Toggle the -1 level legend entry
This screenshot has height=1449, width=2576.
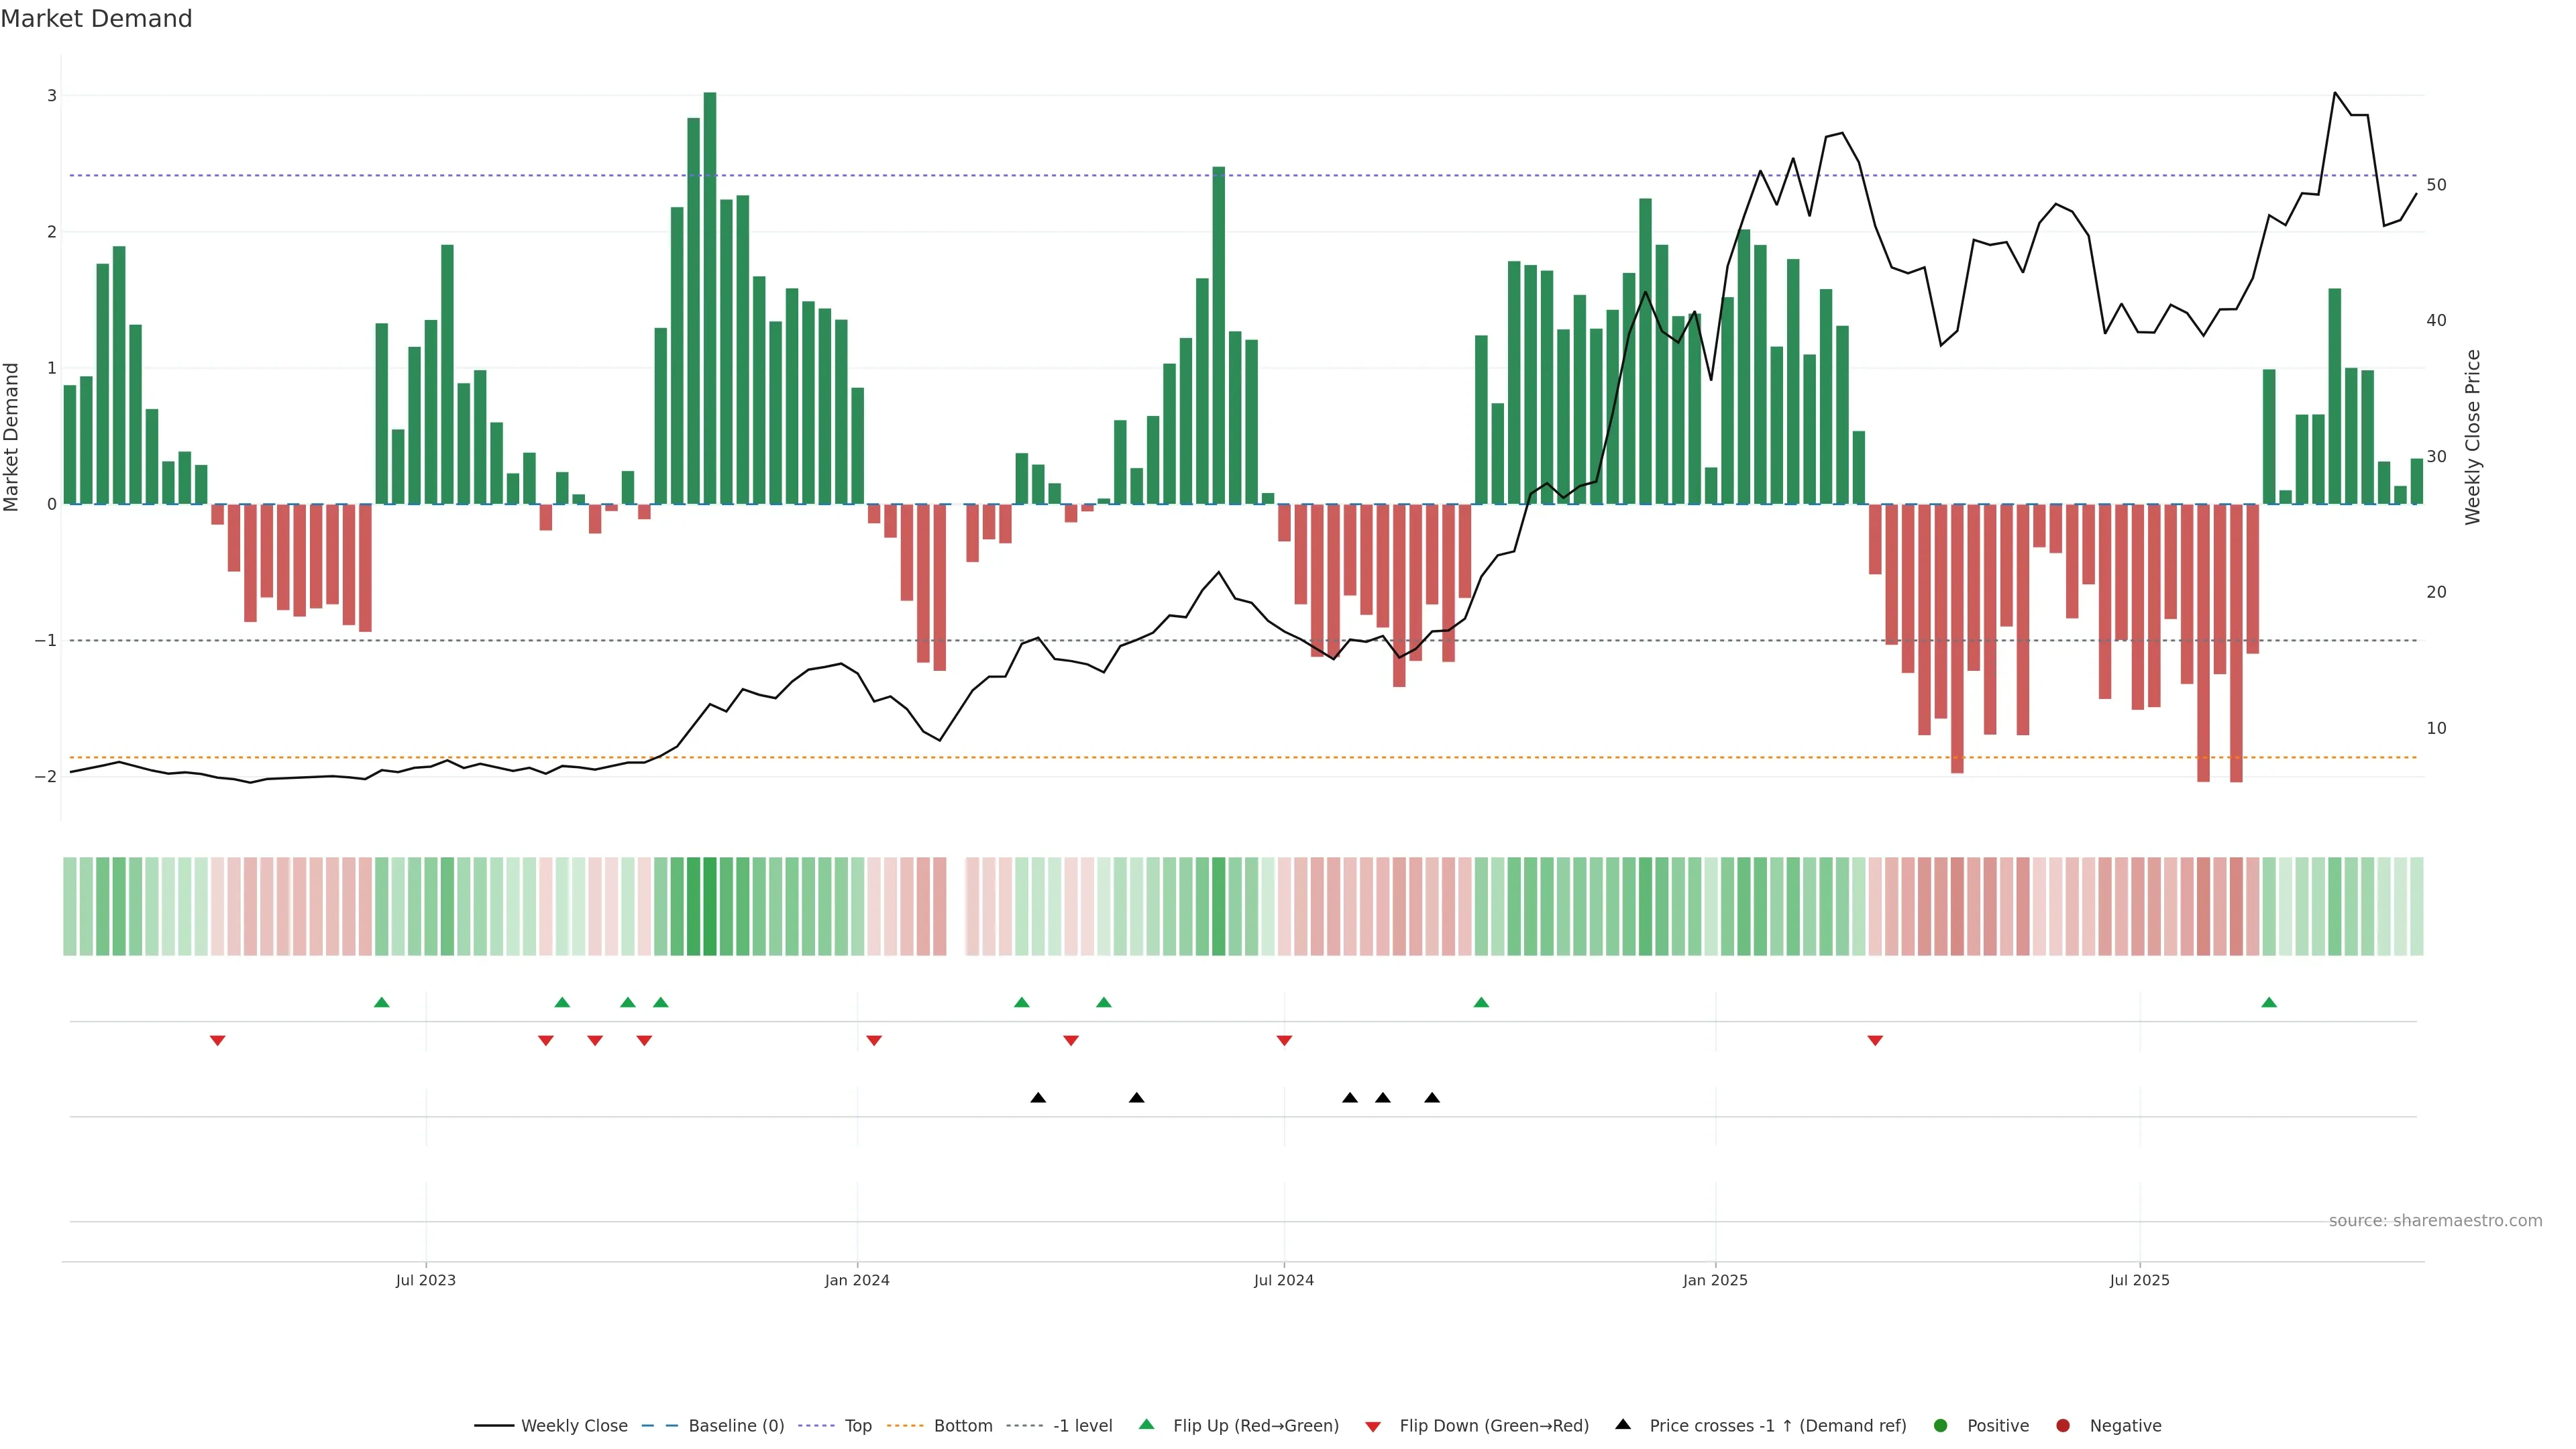click(x=1082, y=1426)
